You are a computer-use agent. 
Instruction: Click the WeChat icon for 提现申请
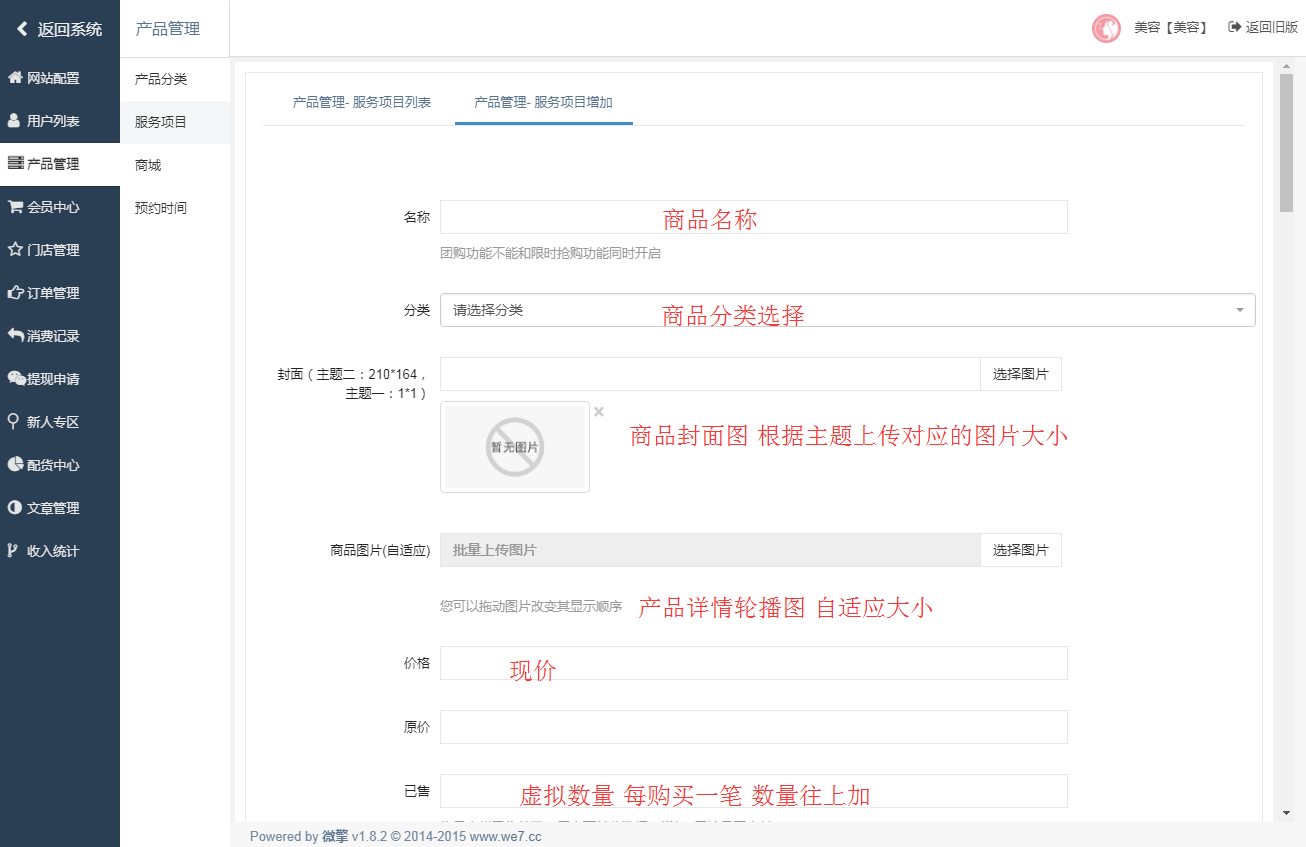coord(16,379)
